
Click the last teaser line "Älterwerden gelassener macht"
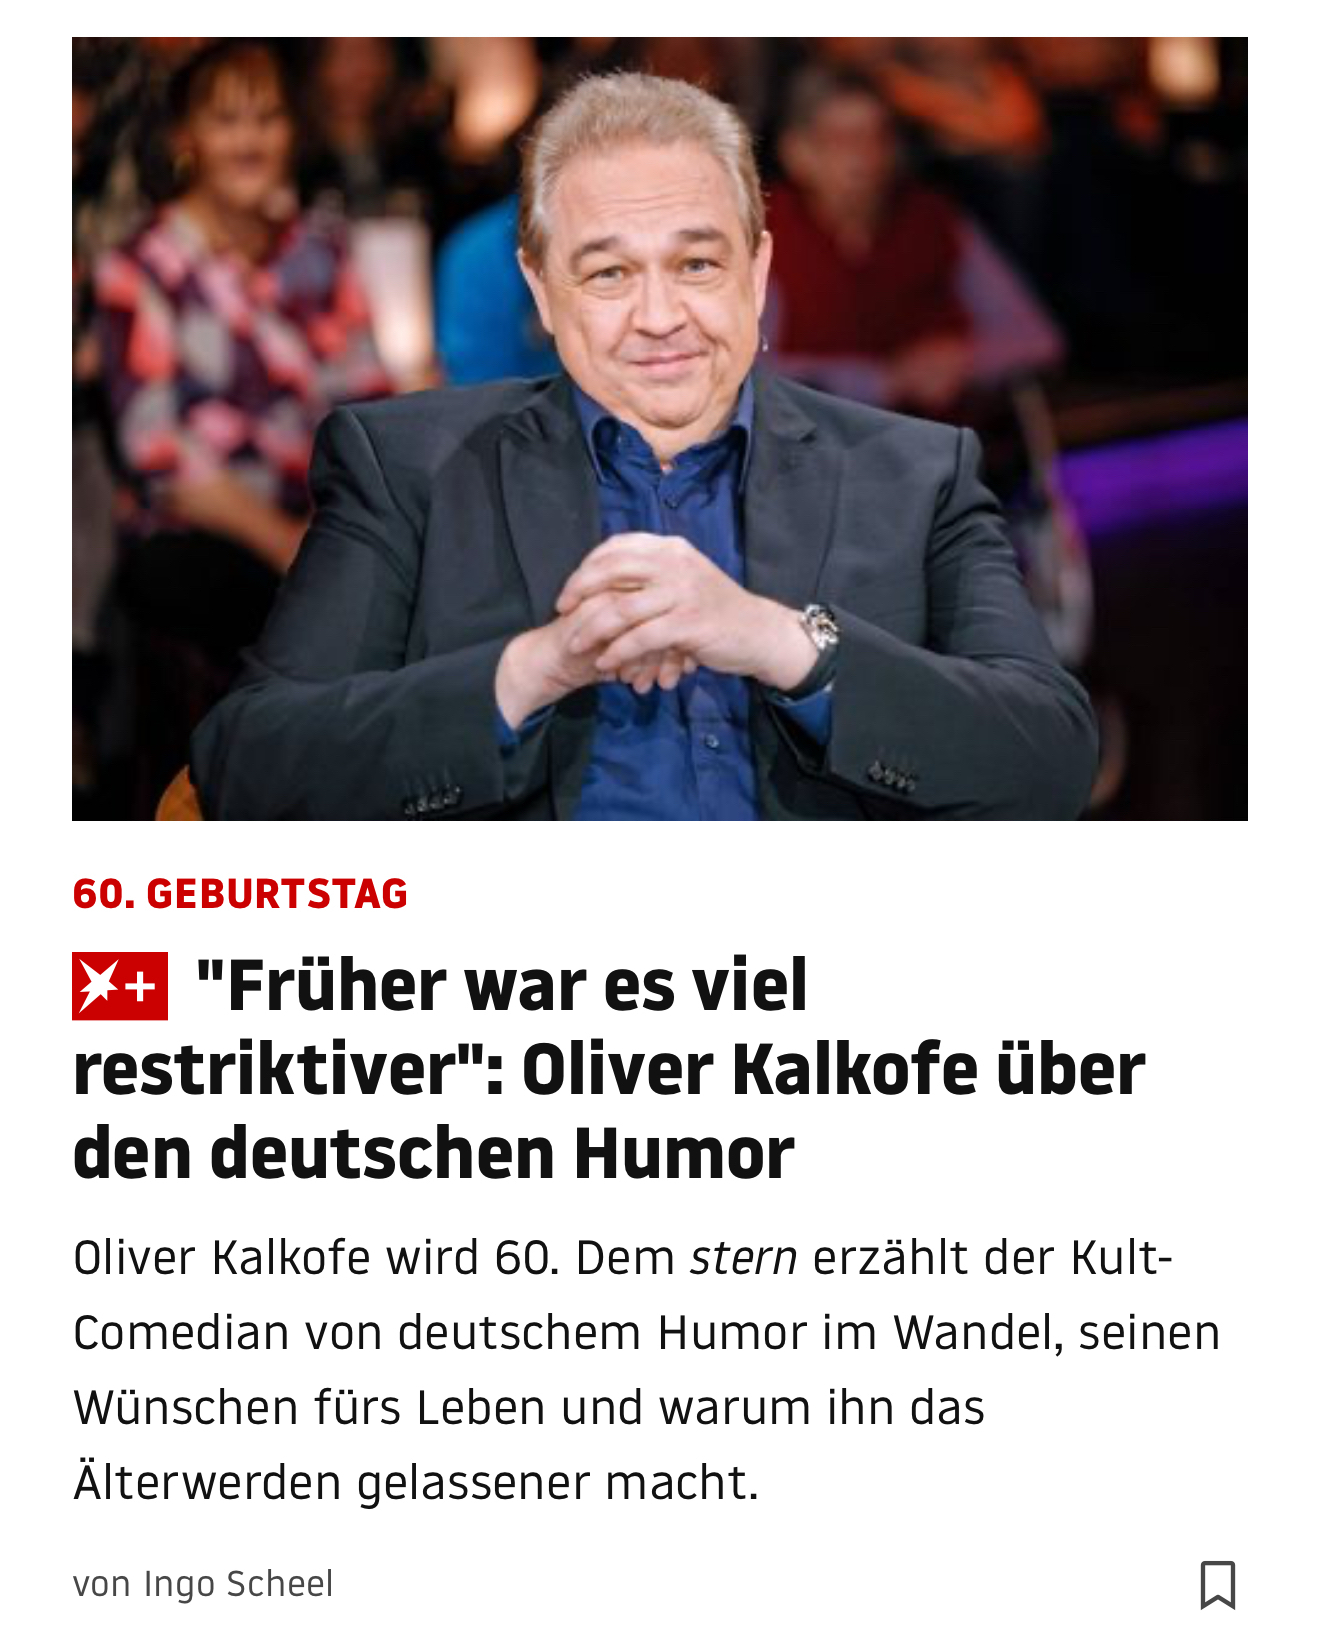[x=416, y=1482]
